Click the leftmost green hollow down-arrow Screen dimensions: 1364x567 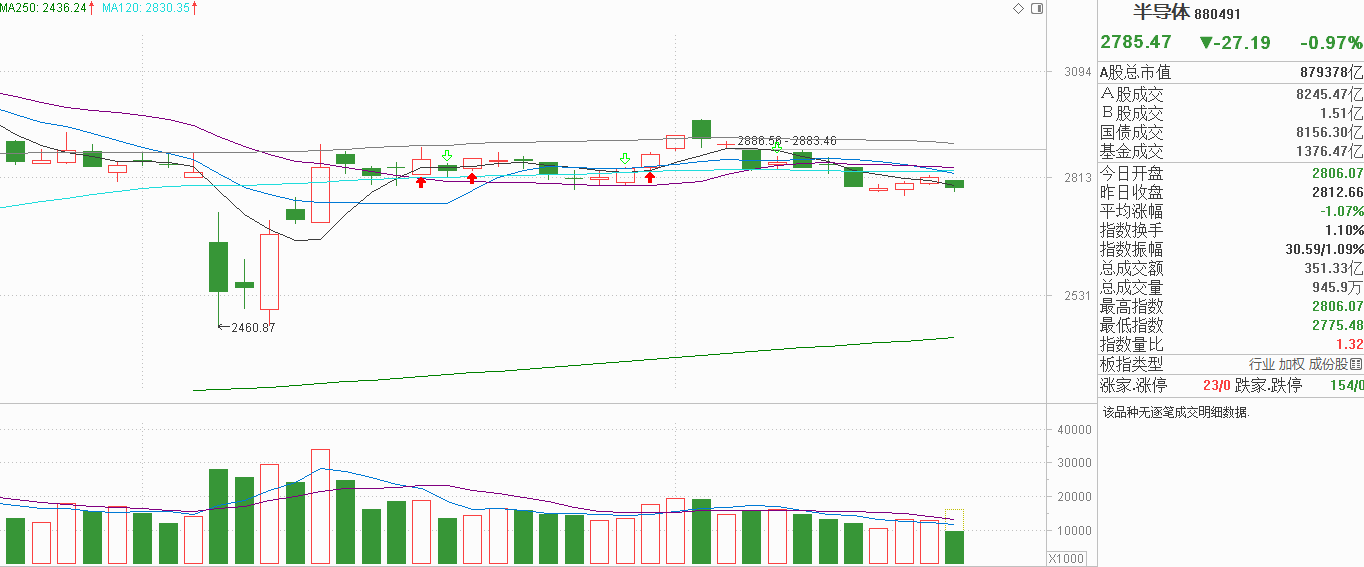click(x=446, y=156)
